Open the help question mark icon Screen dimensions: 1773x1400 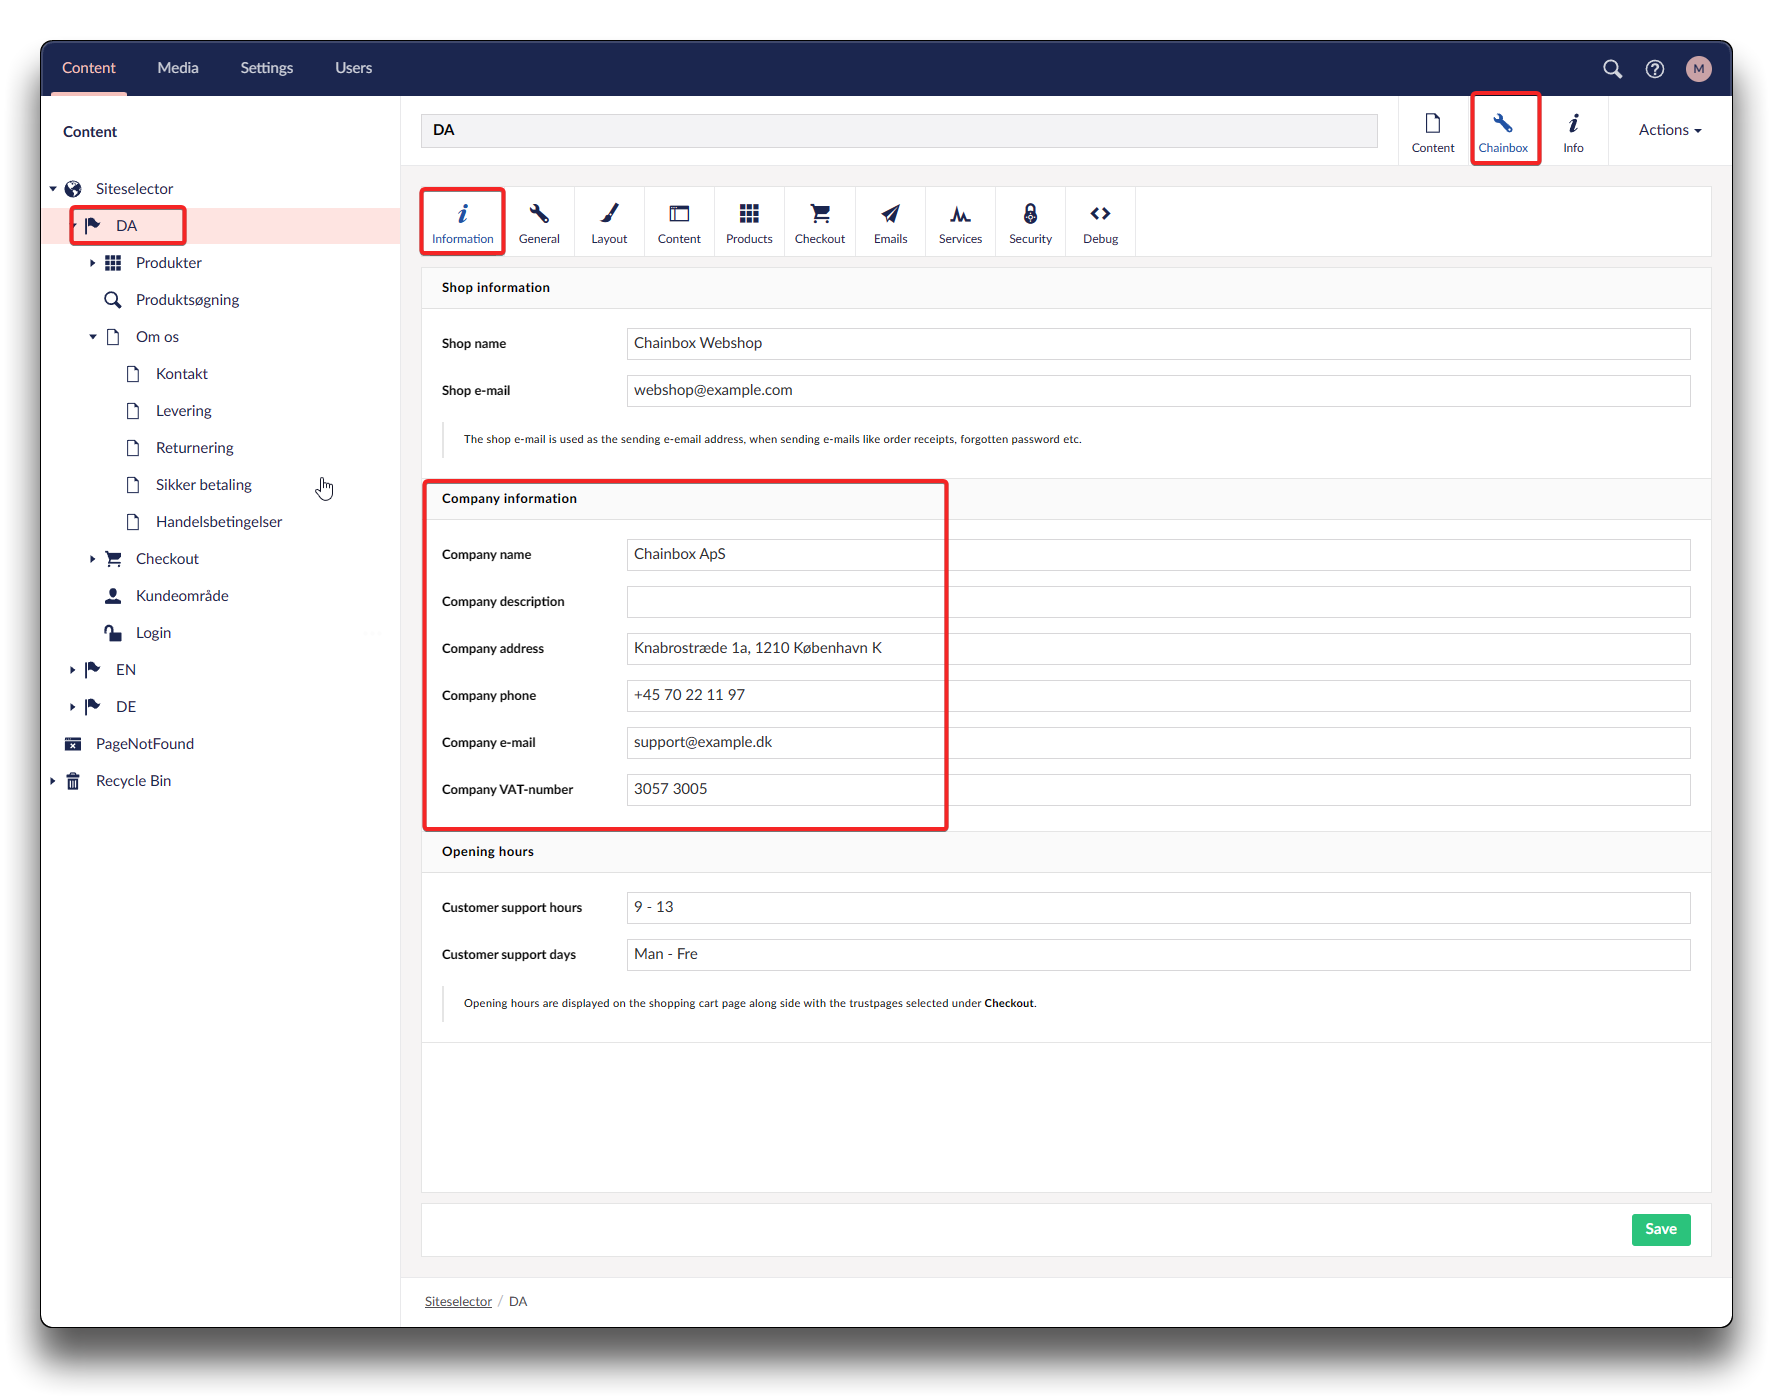[x=1655, y=68]
